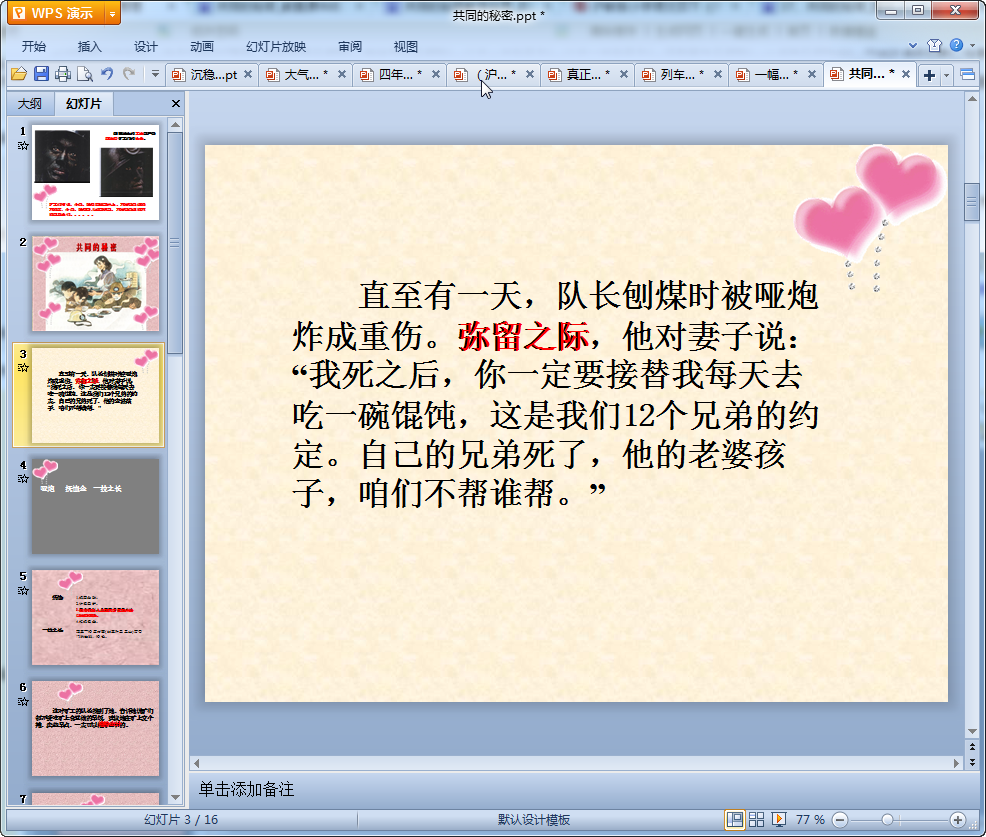Open Print Preview from quick toolbar
986x837 pixels.
click(x=85, y=74)
